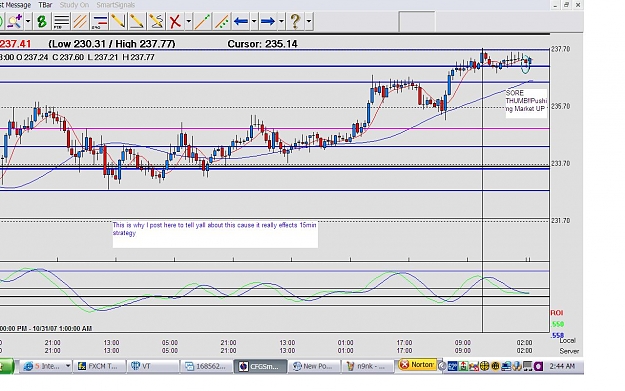625x391 pixels.
Task: Click the red X delete tool
Action: 175,21
